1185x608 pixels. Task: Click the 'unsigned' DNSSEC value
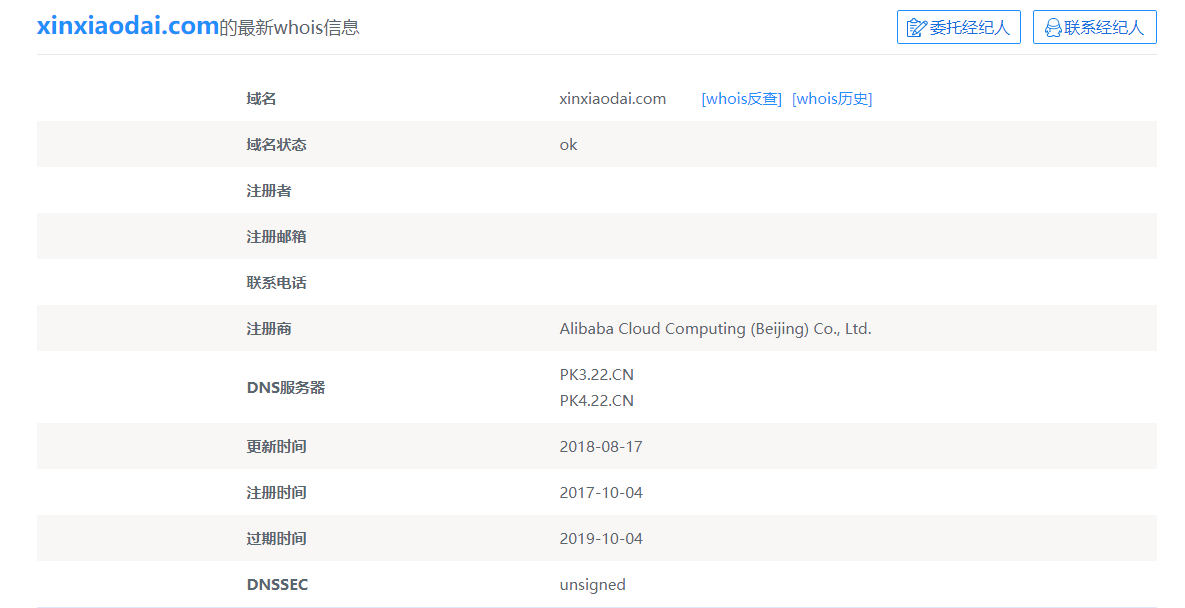[x=592, y=585]
